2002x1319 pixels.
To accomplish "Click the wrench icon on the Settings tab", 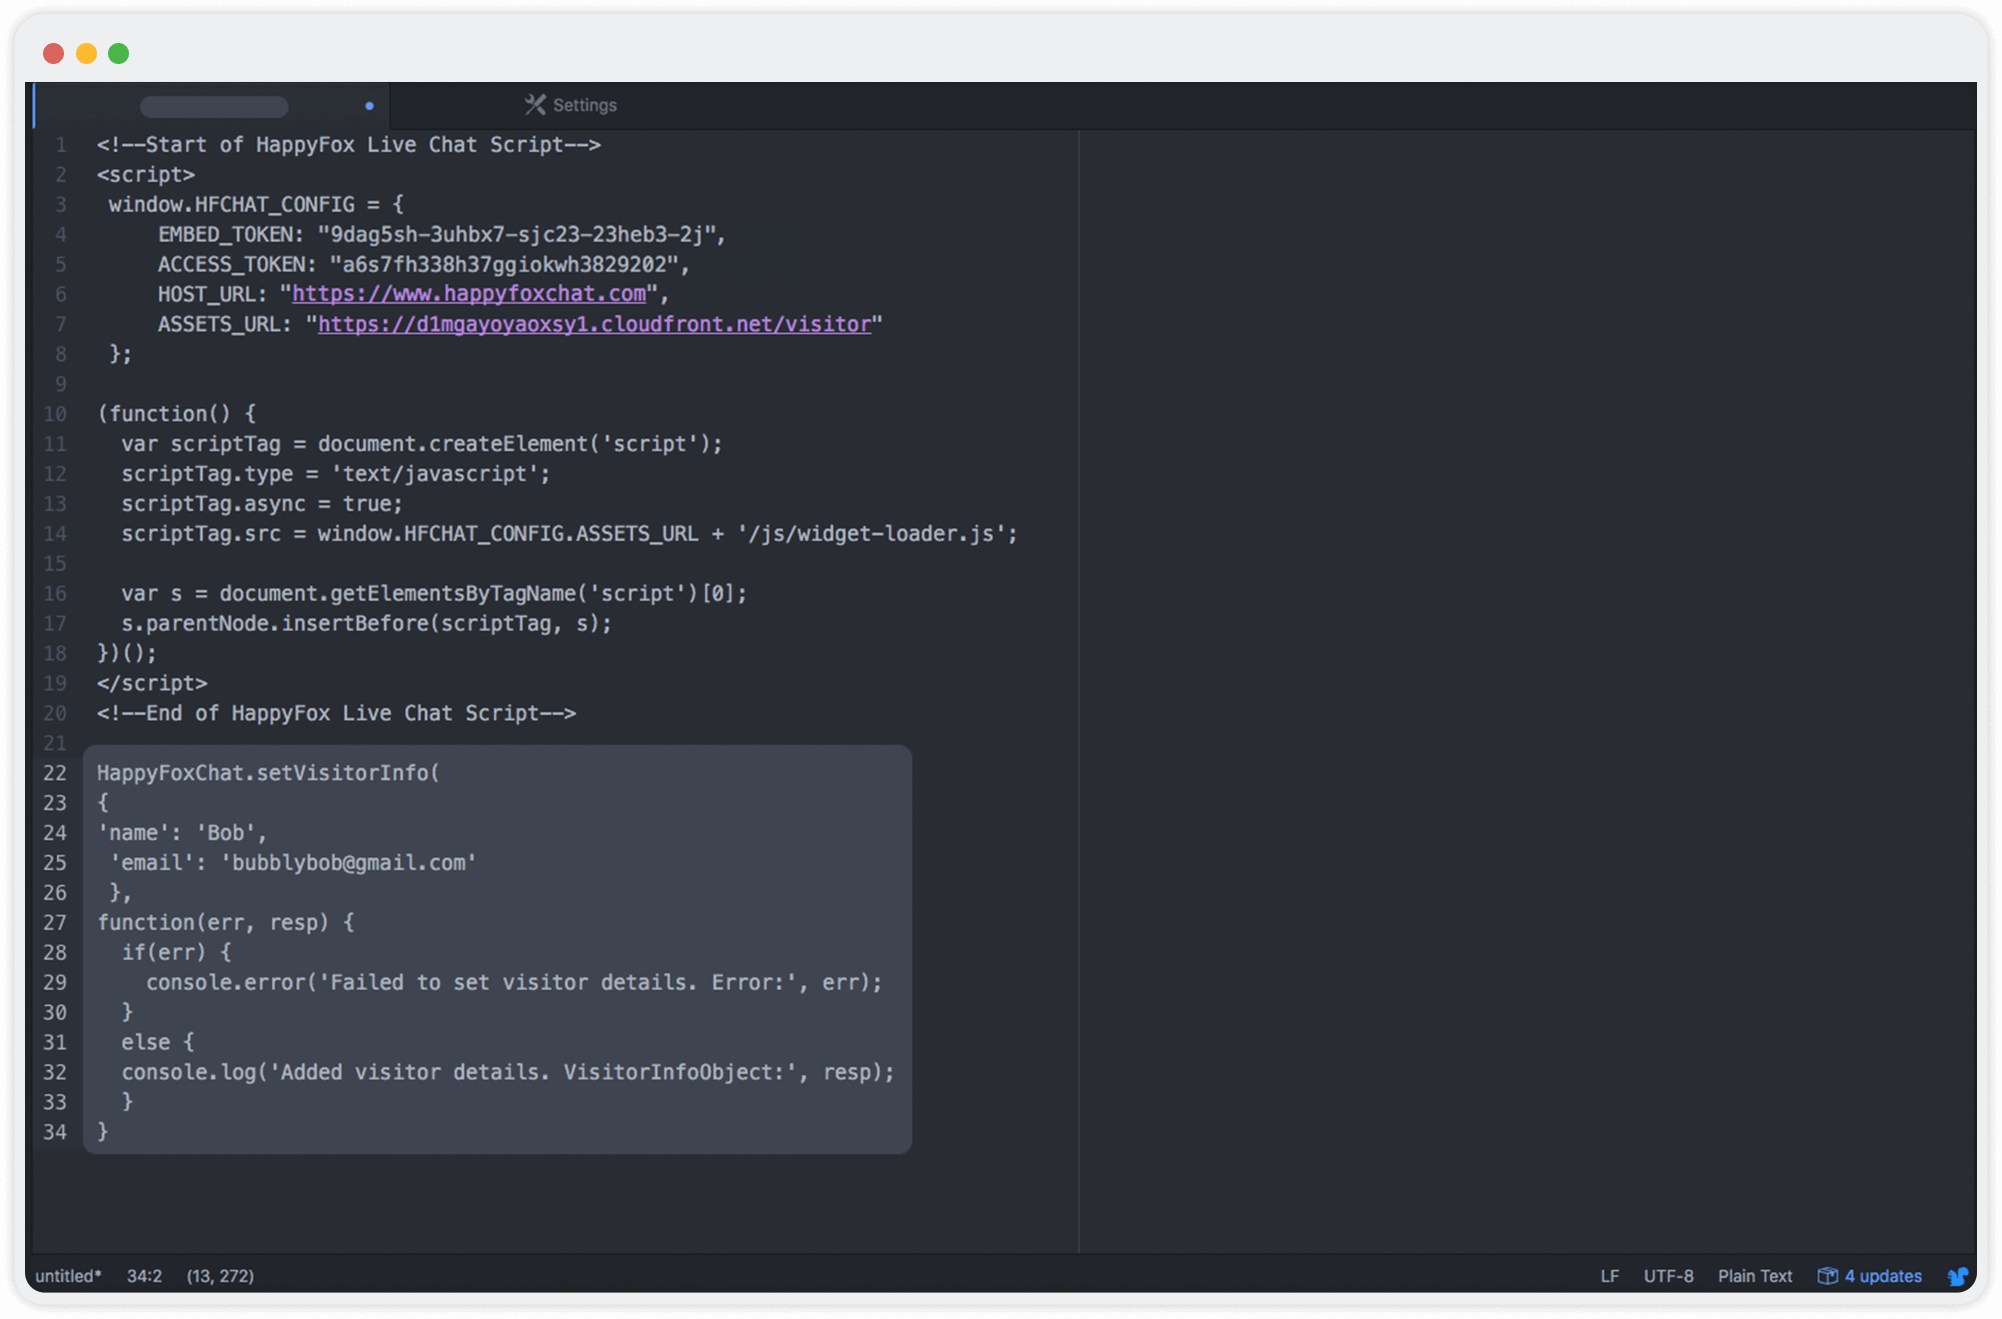I will pyautogui.click(x=534, y=104).
